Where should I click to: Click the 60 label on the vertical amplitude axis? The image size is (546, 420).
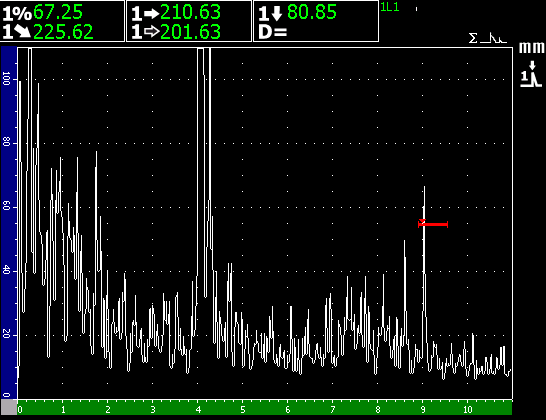click(6, 206)
